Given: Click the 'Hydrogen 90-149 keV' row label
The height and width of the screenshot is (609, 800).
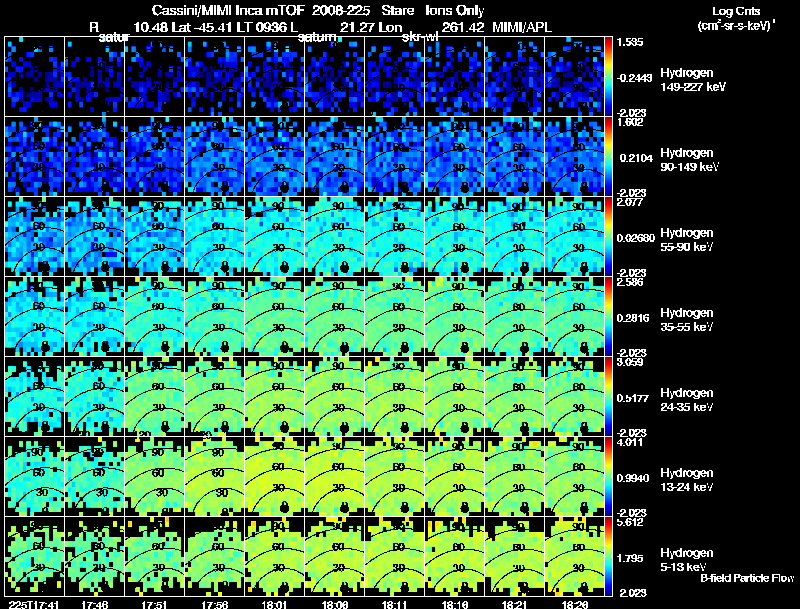Looking at the screenshot, I should point(689,160).
